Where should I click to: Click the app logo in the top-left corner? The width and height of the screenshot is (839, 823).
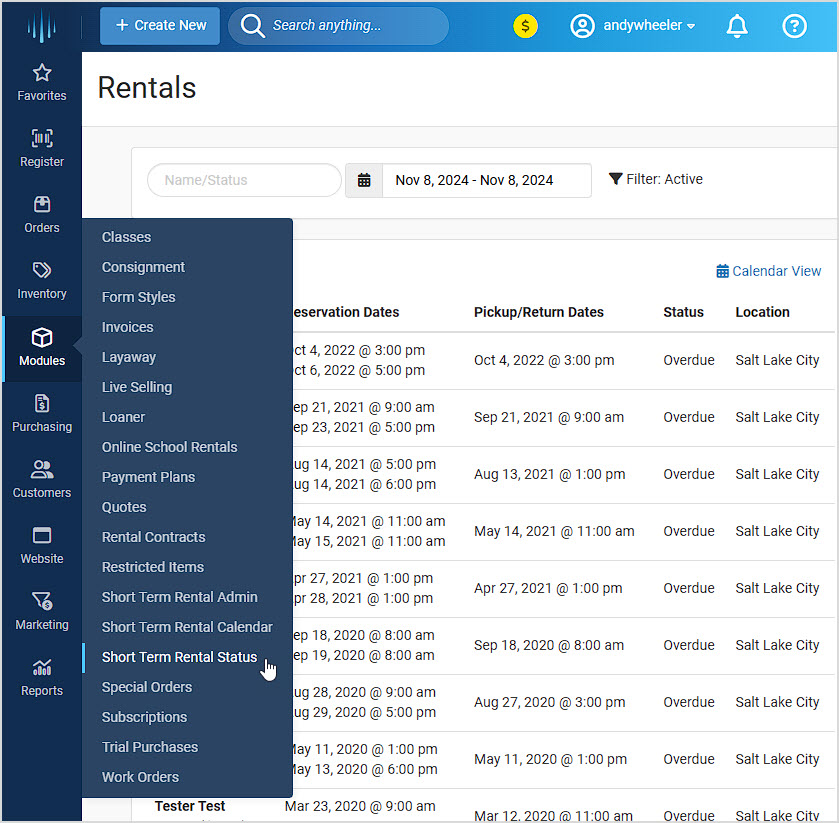41,26
